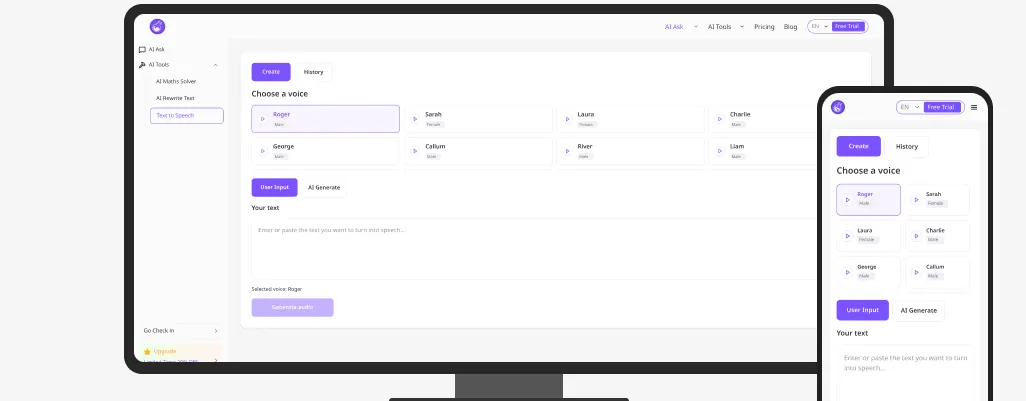
Task: Click the purple logo in the desktop header
Action: [x=157, y=26]
